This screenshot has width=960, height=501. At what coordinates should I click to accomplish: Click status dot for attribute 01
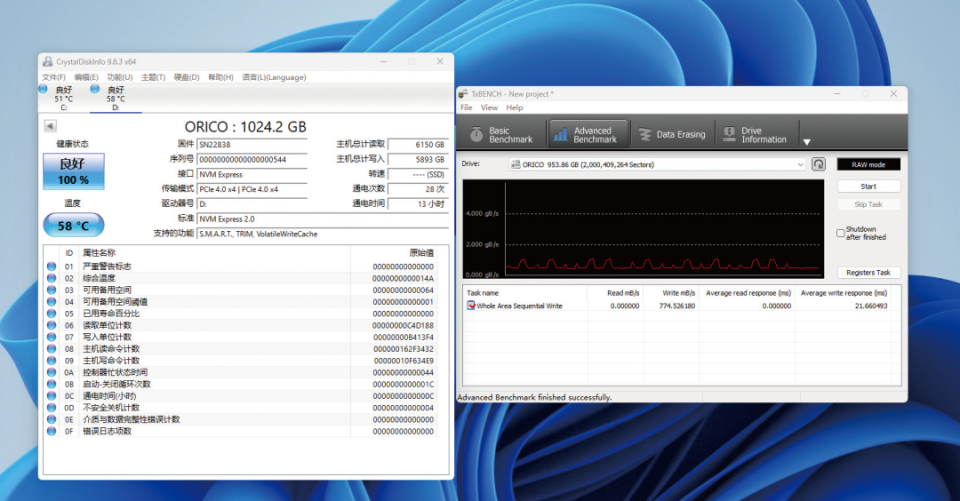(51, 266)
